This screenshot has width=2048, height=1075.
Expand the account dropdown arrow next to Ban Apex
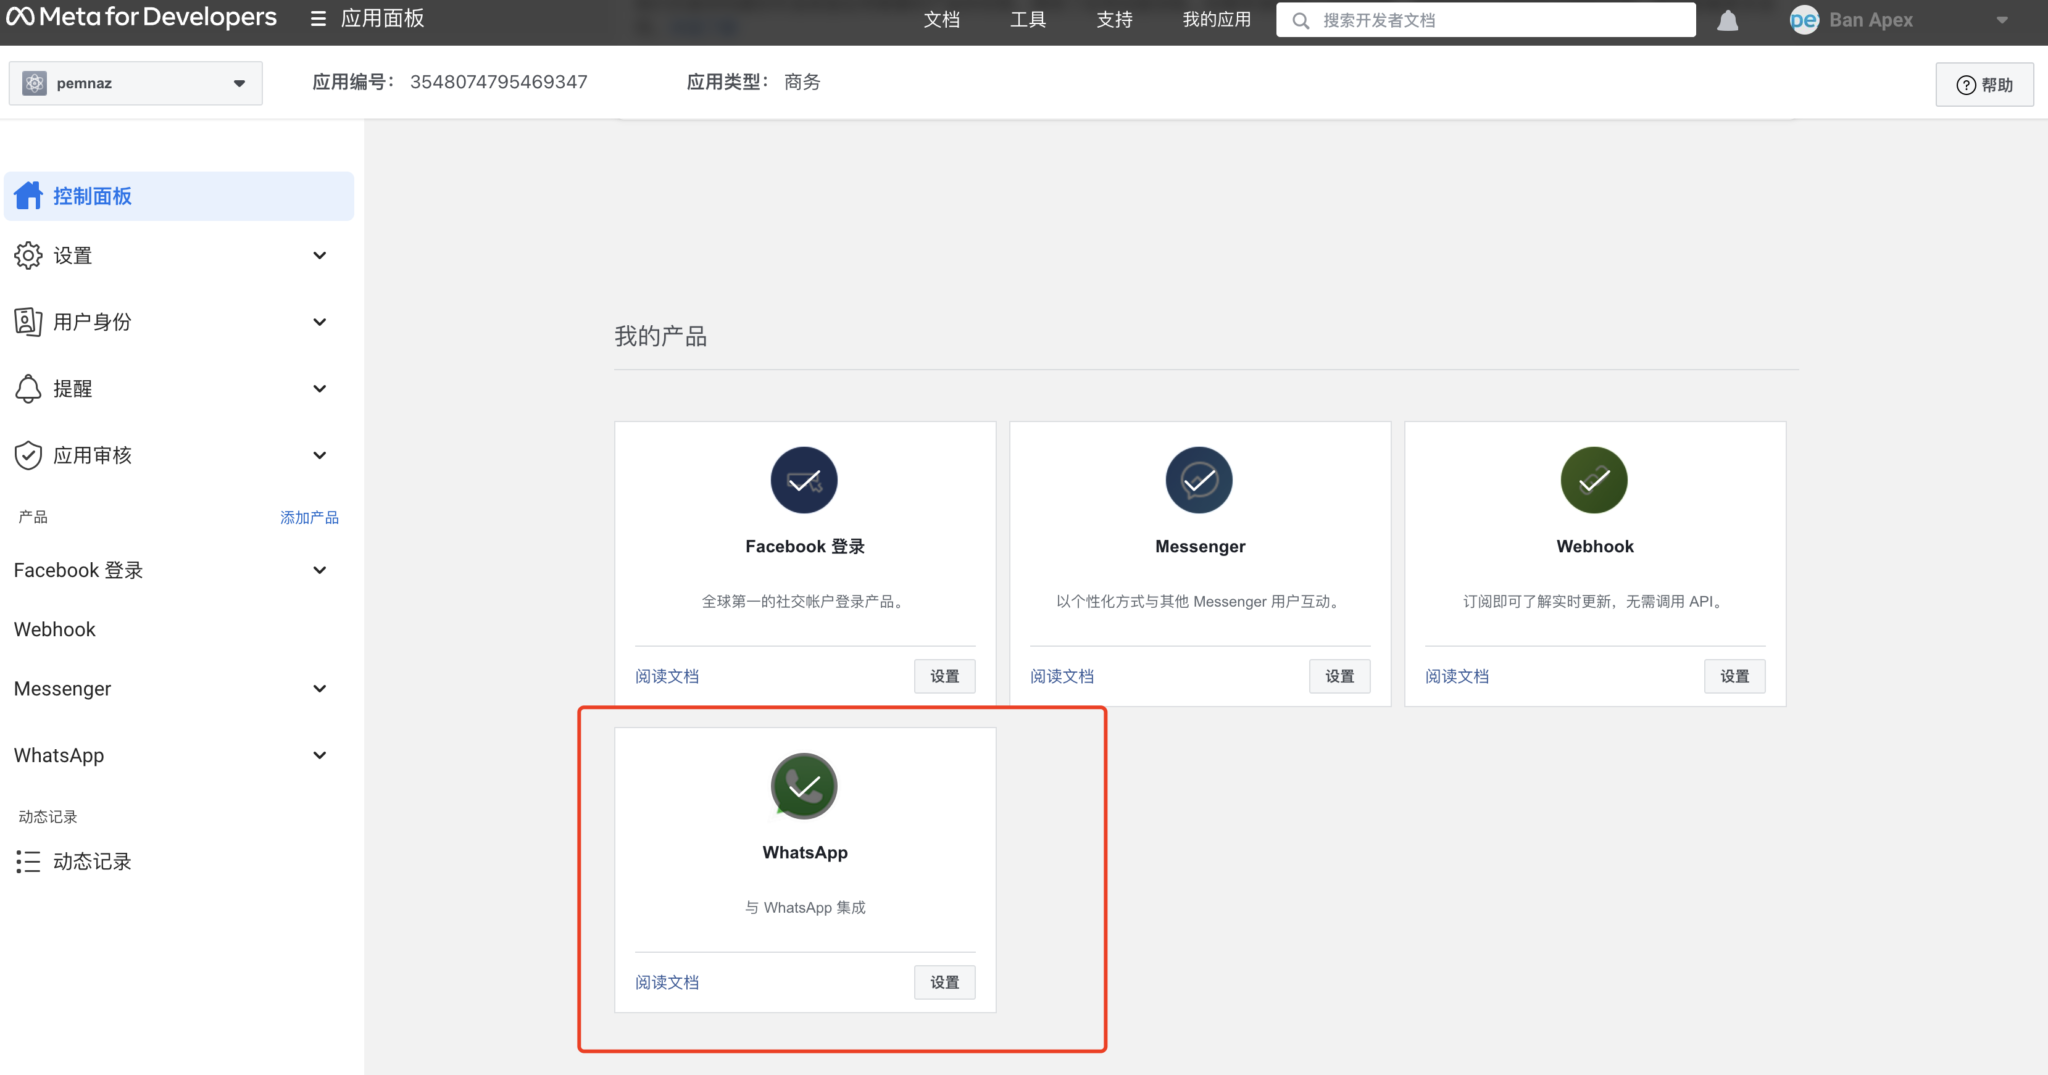pyautogui.click(x=2001, y=20)
